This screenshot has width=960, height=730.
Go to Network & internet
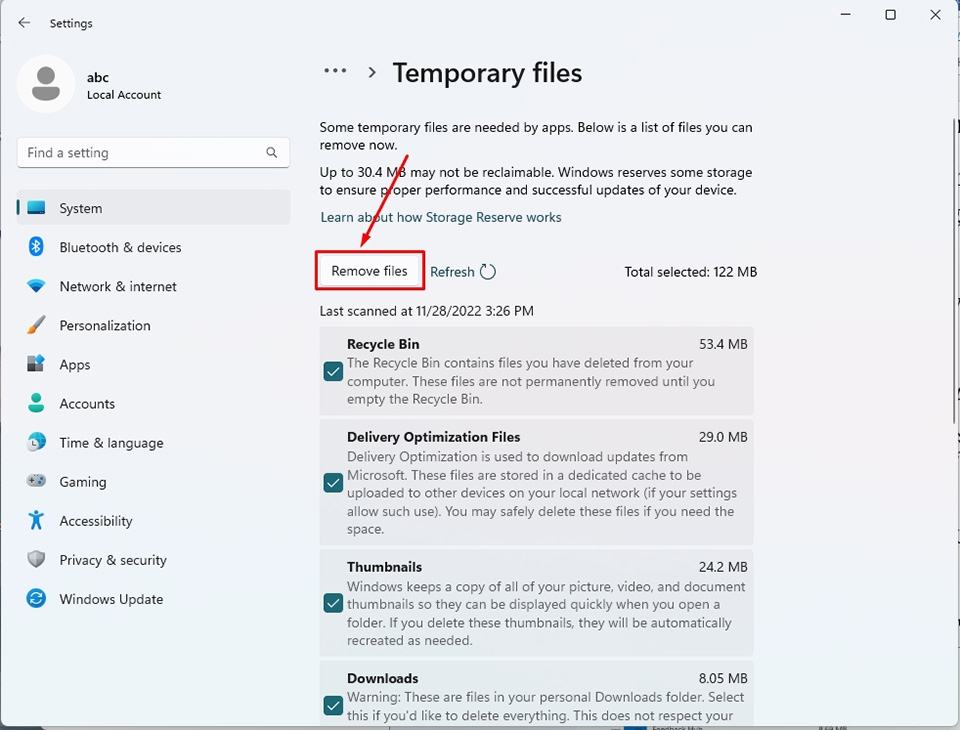point(153,286)
